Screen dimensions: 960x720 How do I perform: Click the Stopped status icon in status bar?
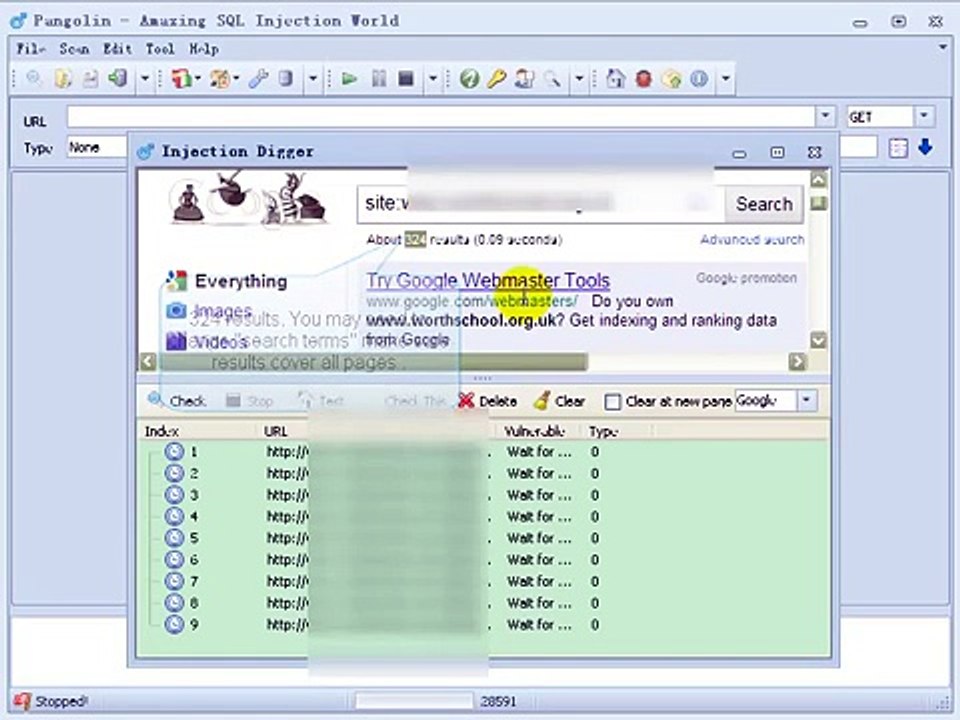[23, 701]
